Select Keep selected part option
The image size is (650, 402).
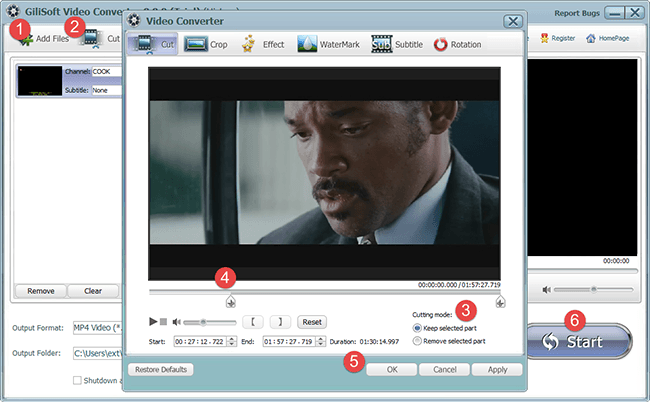click(417, 328)
